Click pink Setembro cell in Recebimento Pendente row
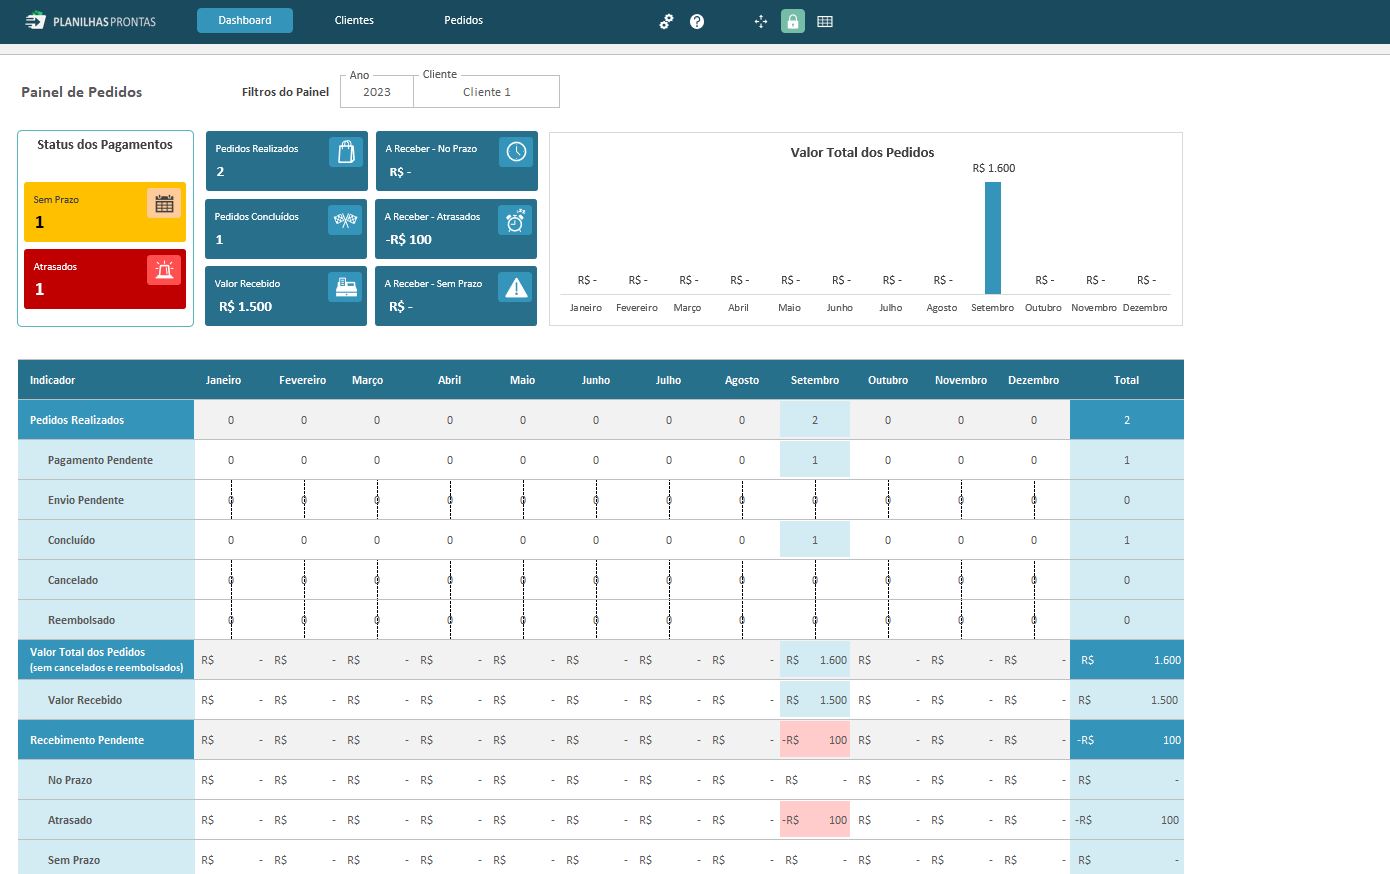This screenshot has height=874, width=1390. coord(815,740)
